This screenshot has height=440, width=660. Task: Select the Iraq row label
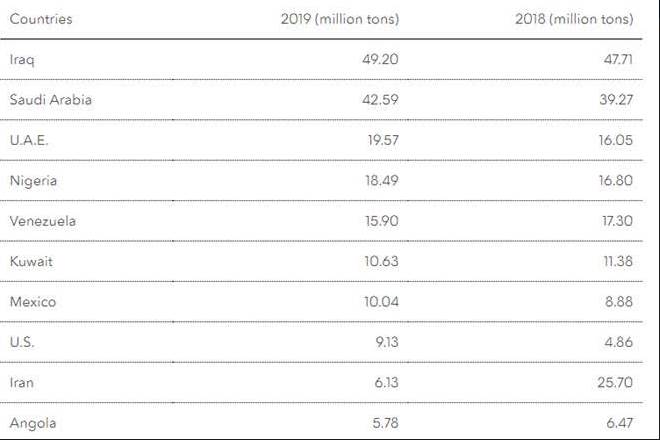tap(23, 60)
